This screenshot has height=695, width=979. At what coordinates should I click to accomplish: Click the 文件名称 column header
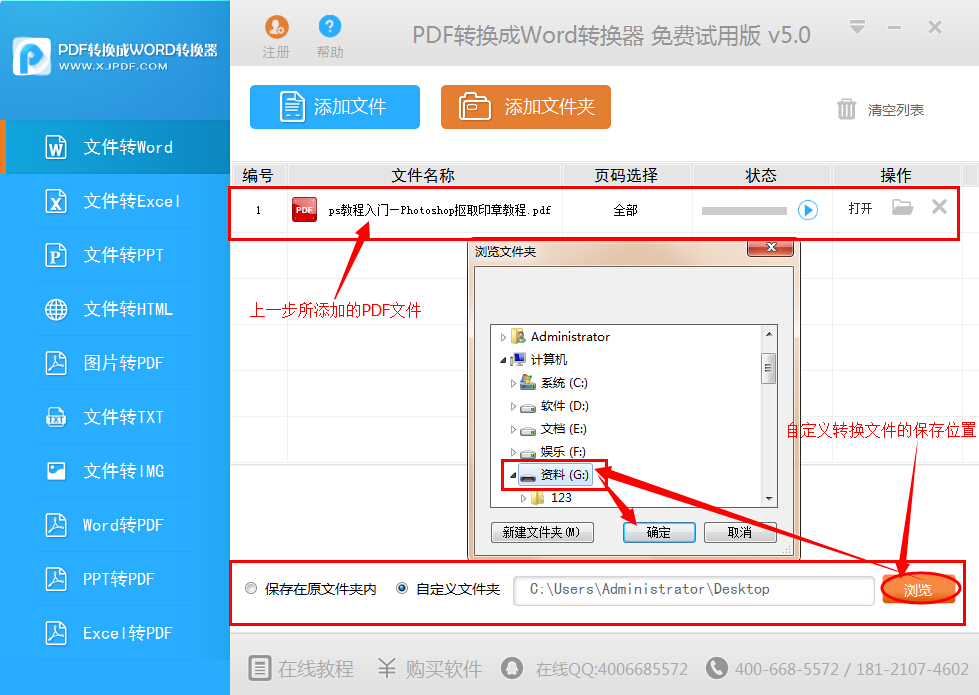tap(423, 175)
